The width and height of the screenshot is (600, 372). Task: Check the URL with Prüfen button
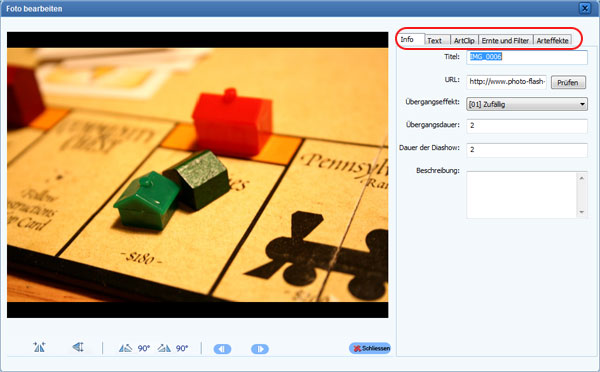(x=568, y=82)
